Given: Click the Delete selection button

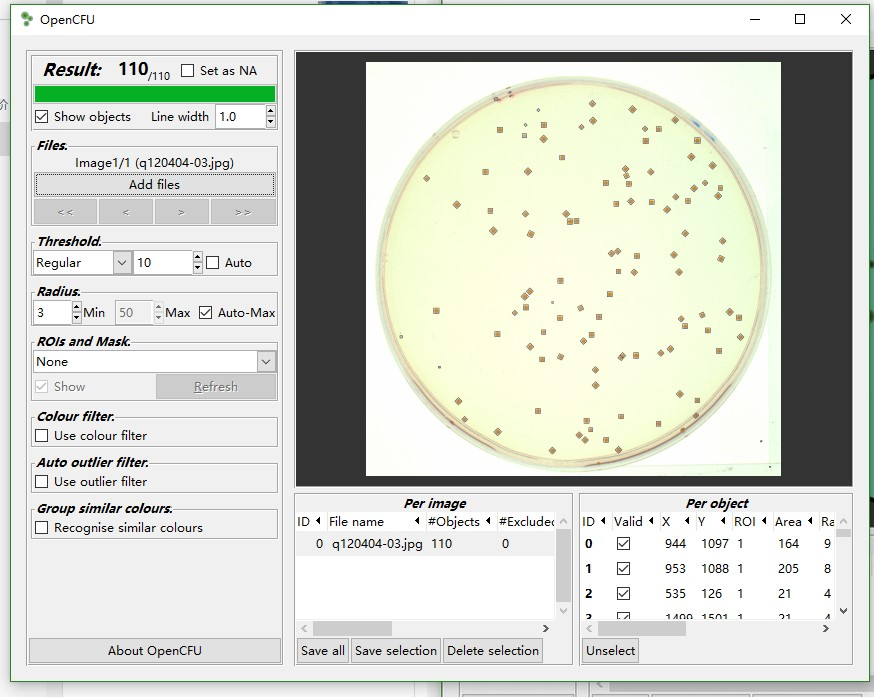Looking at the screenshot, I should point(493,650).
